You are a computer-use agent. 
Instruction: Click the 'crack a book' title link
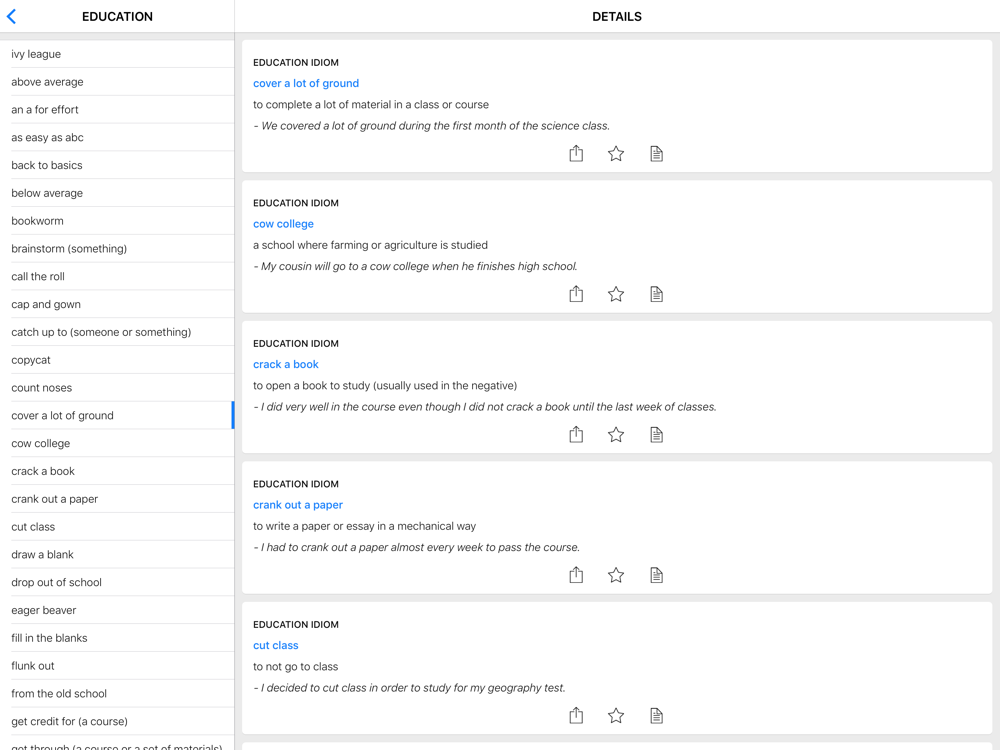286,364
